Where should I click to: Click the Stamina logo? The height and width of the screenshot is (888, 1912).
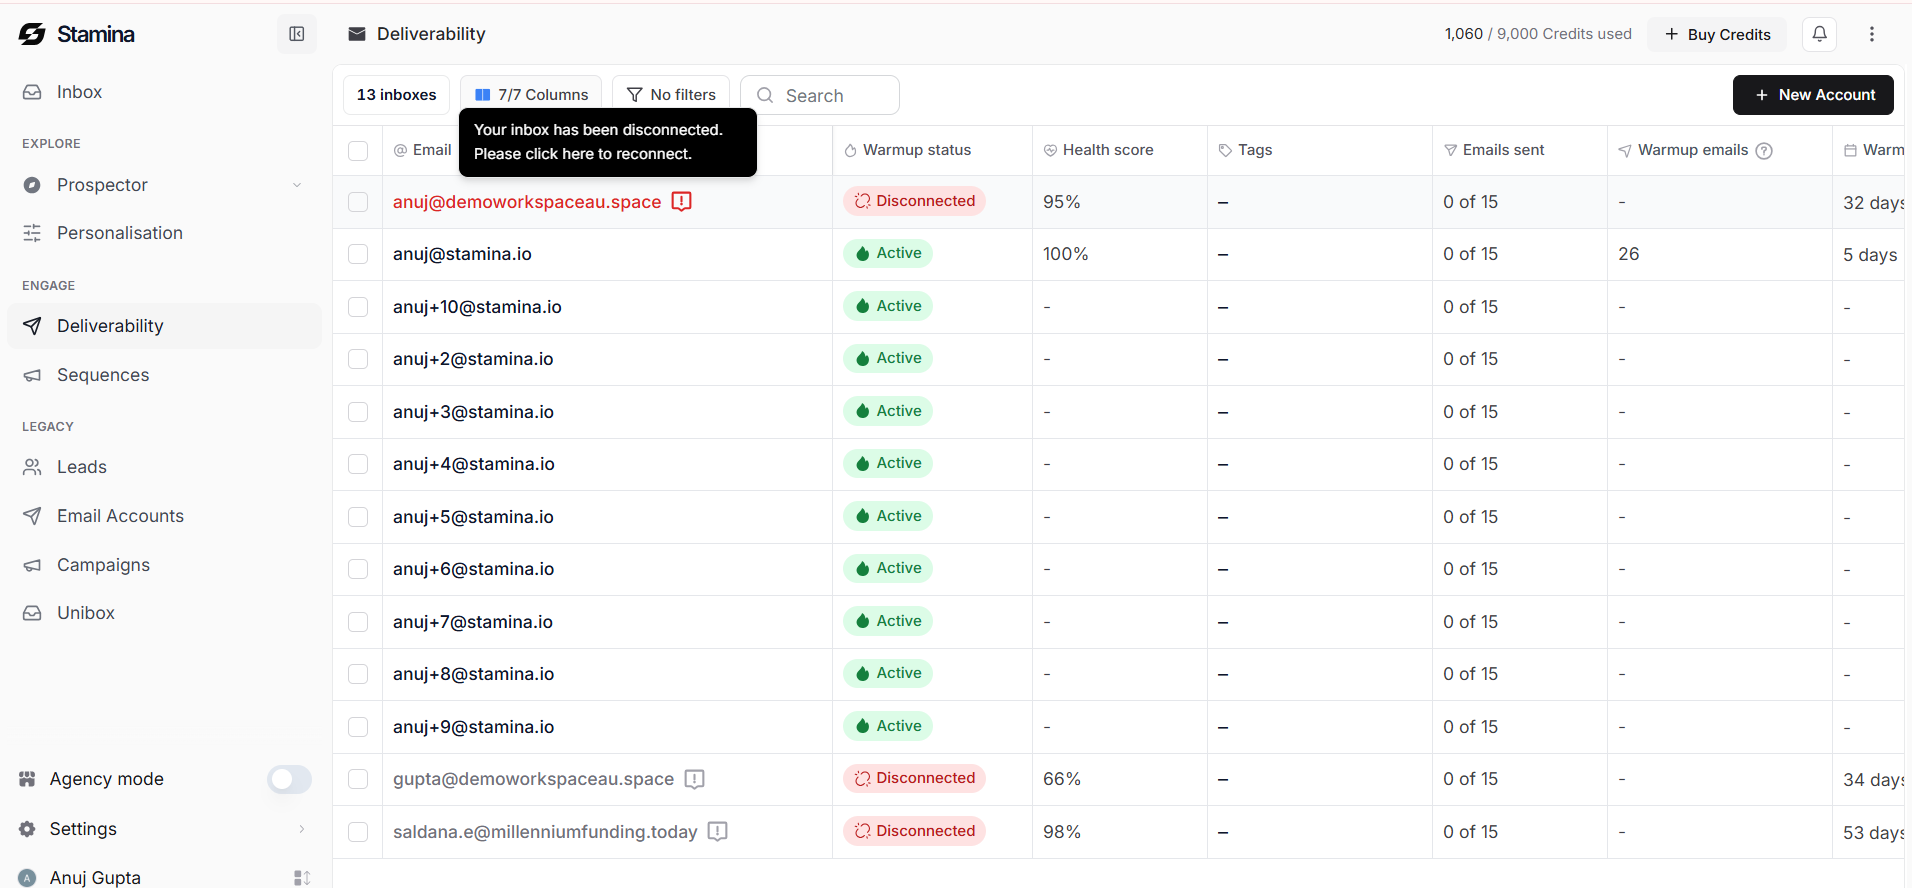click(76, 34)
